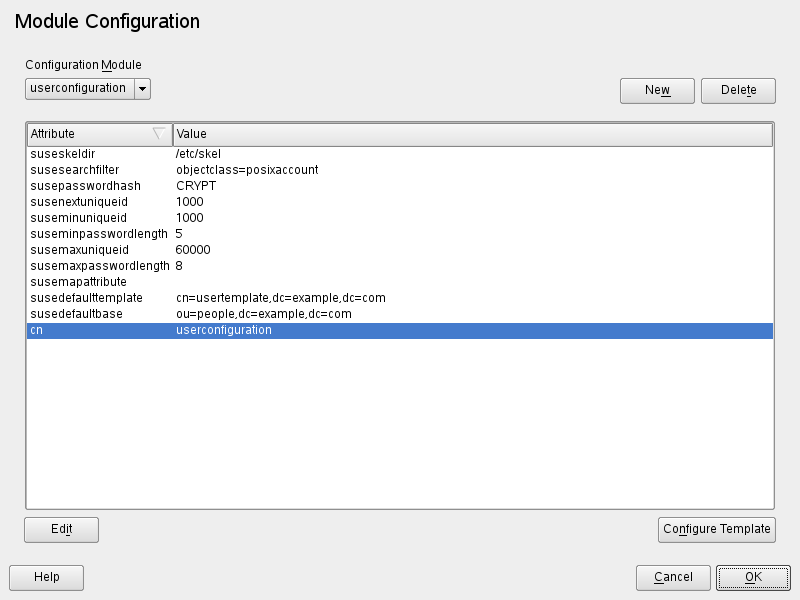Click the userconfiguration combo box field
The height and width of the screenshot is (600, 800).
click(x=79, y=88)
